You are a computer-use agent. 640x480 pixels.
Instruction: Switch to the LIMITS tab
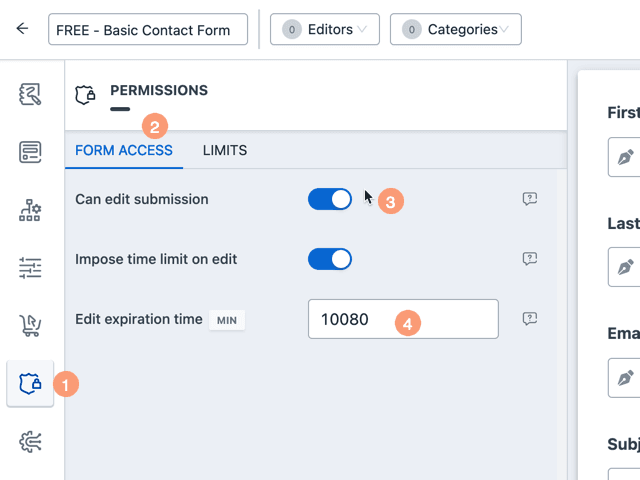(225, 150)
